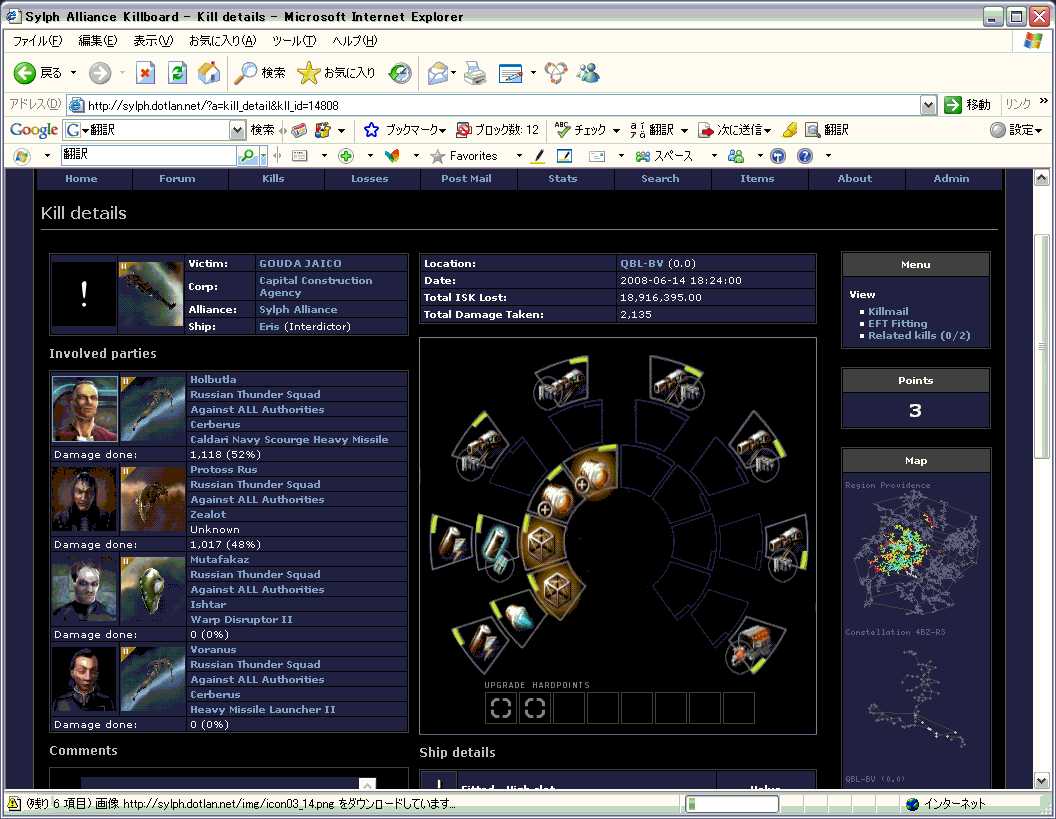Open the 設定 settings dropdown

pyautogui.click(x=1017, y=129)
